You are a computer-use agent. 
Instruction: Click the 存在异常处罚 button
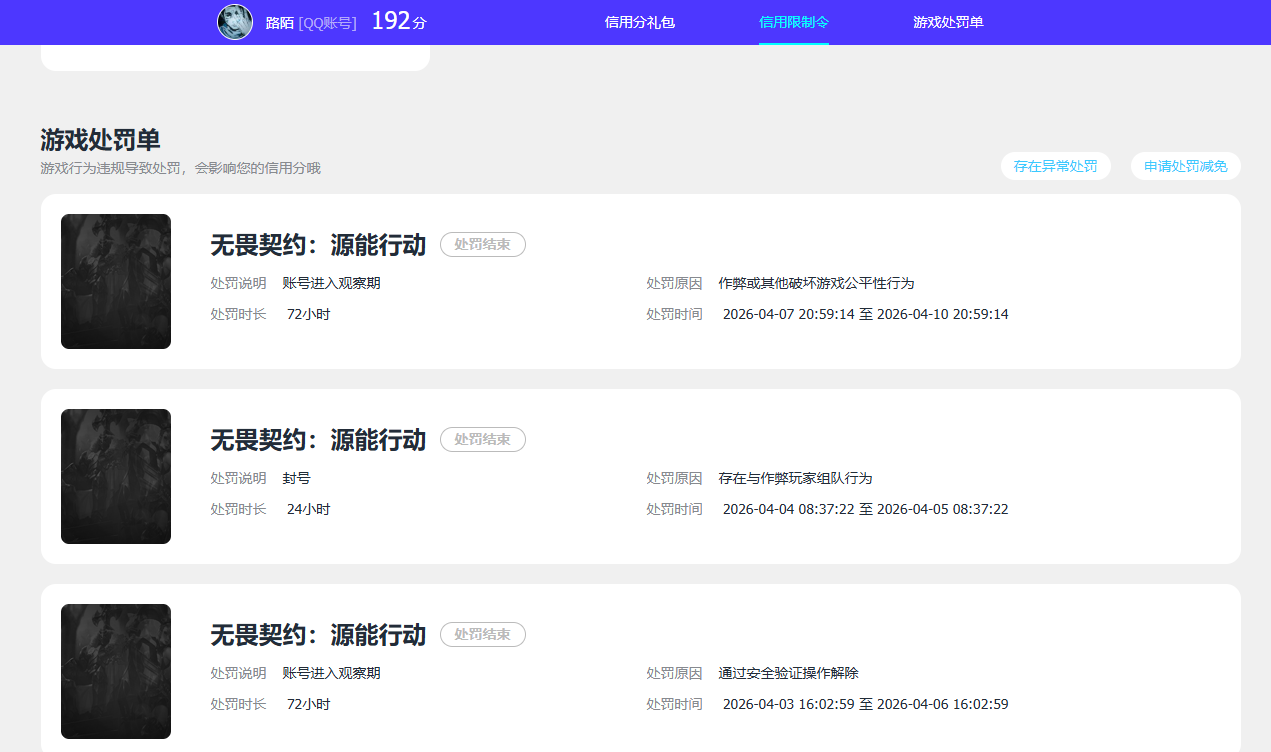pos(1055,166)
